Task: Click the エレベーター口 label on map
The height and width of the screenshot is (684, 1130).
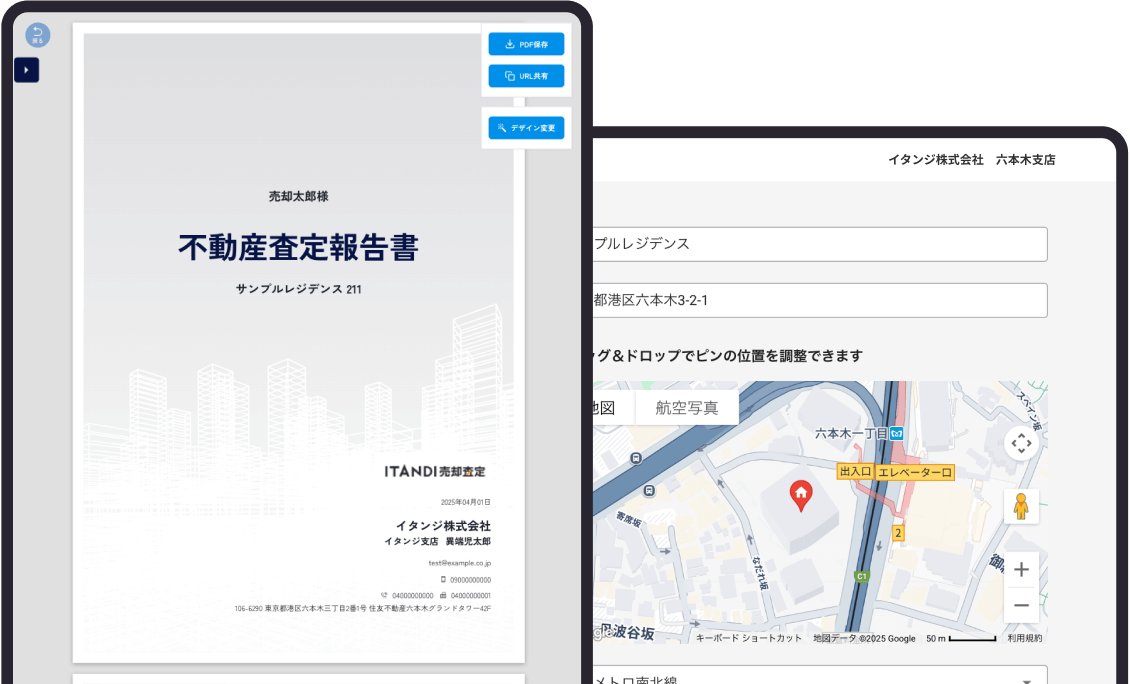Action: 915,473
